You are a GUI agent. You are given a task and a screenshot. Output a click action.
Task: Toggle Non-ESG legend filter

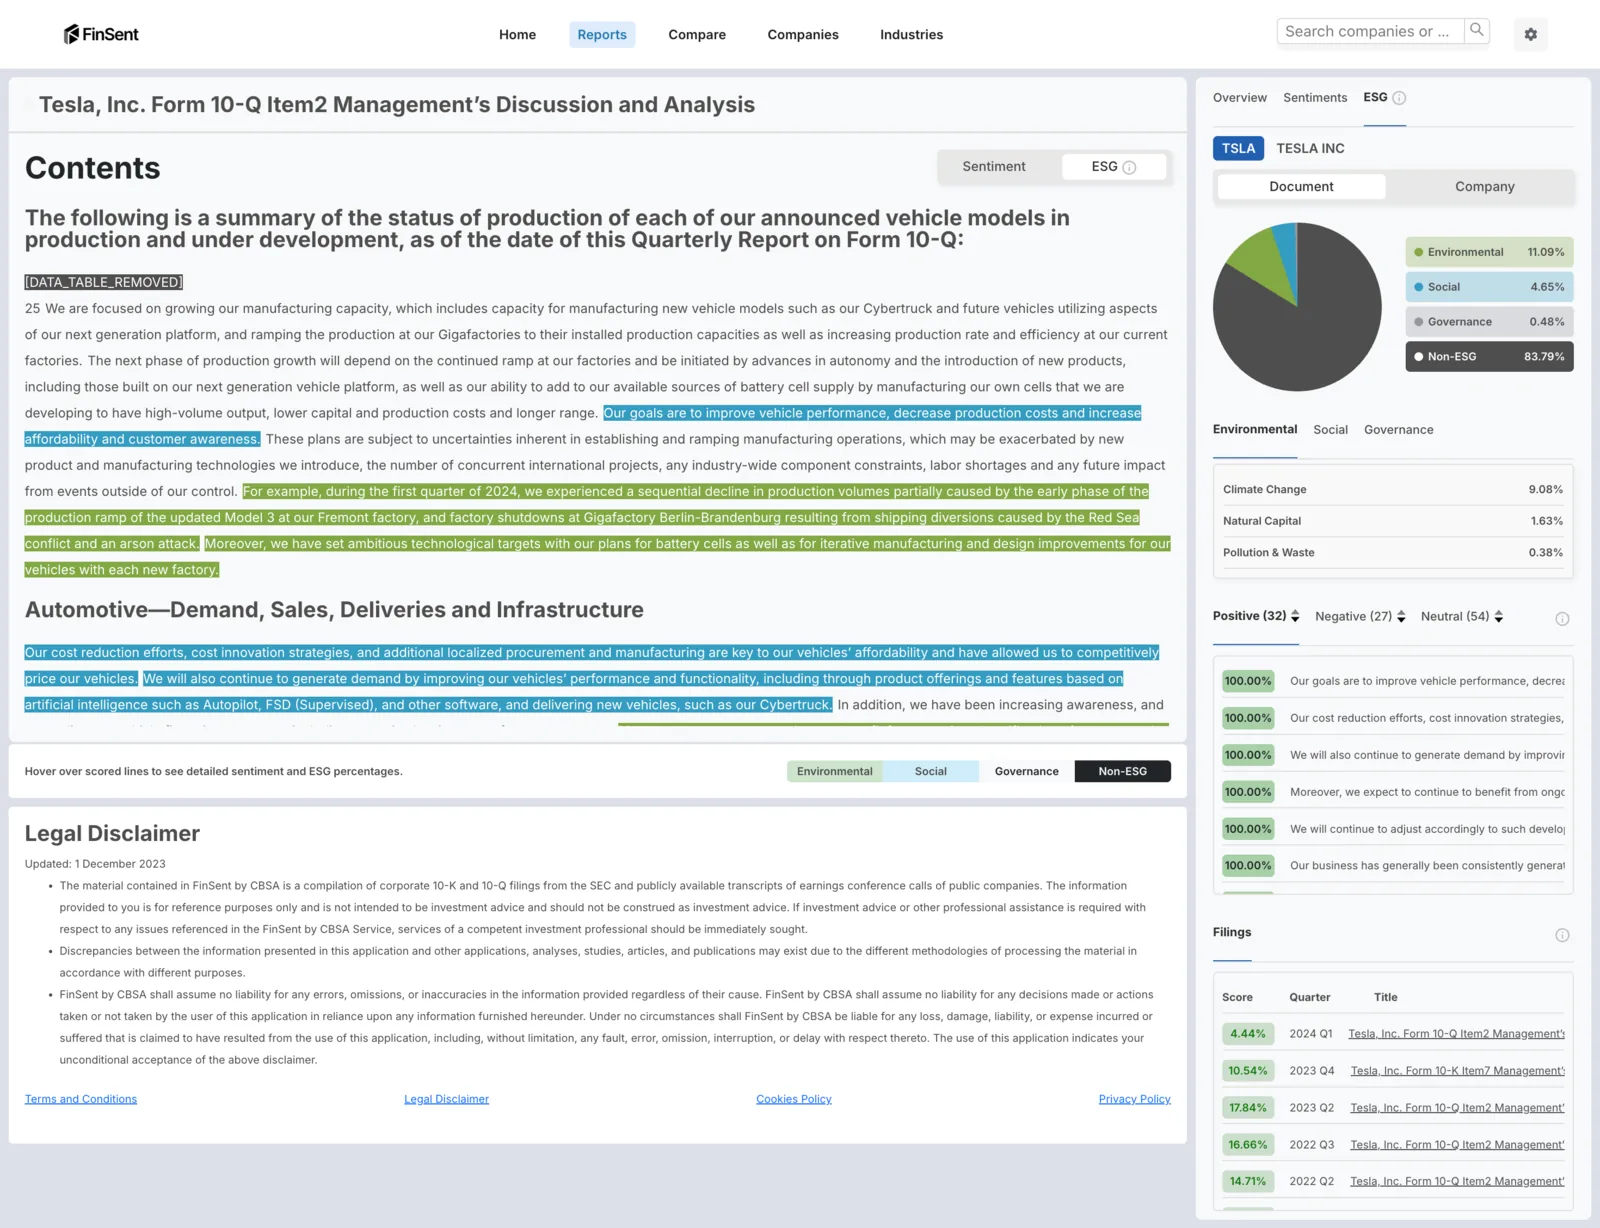click(1489, 357)
